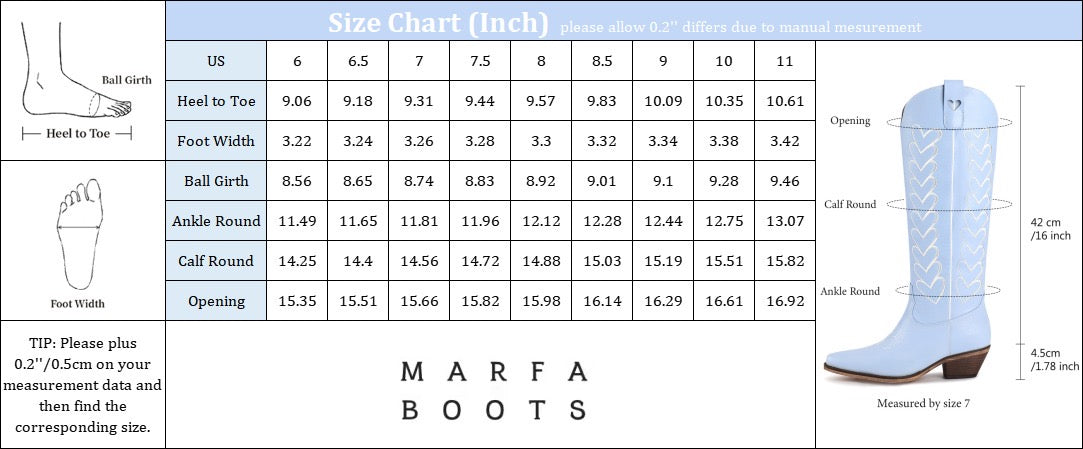Click the Measured by size 7 caption

click(x=923, y=404)
